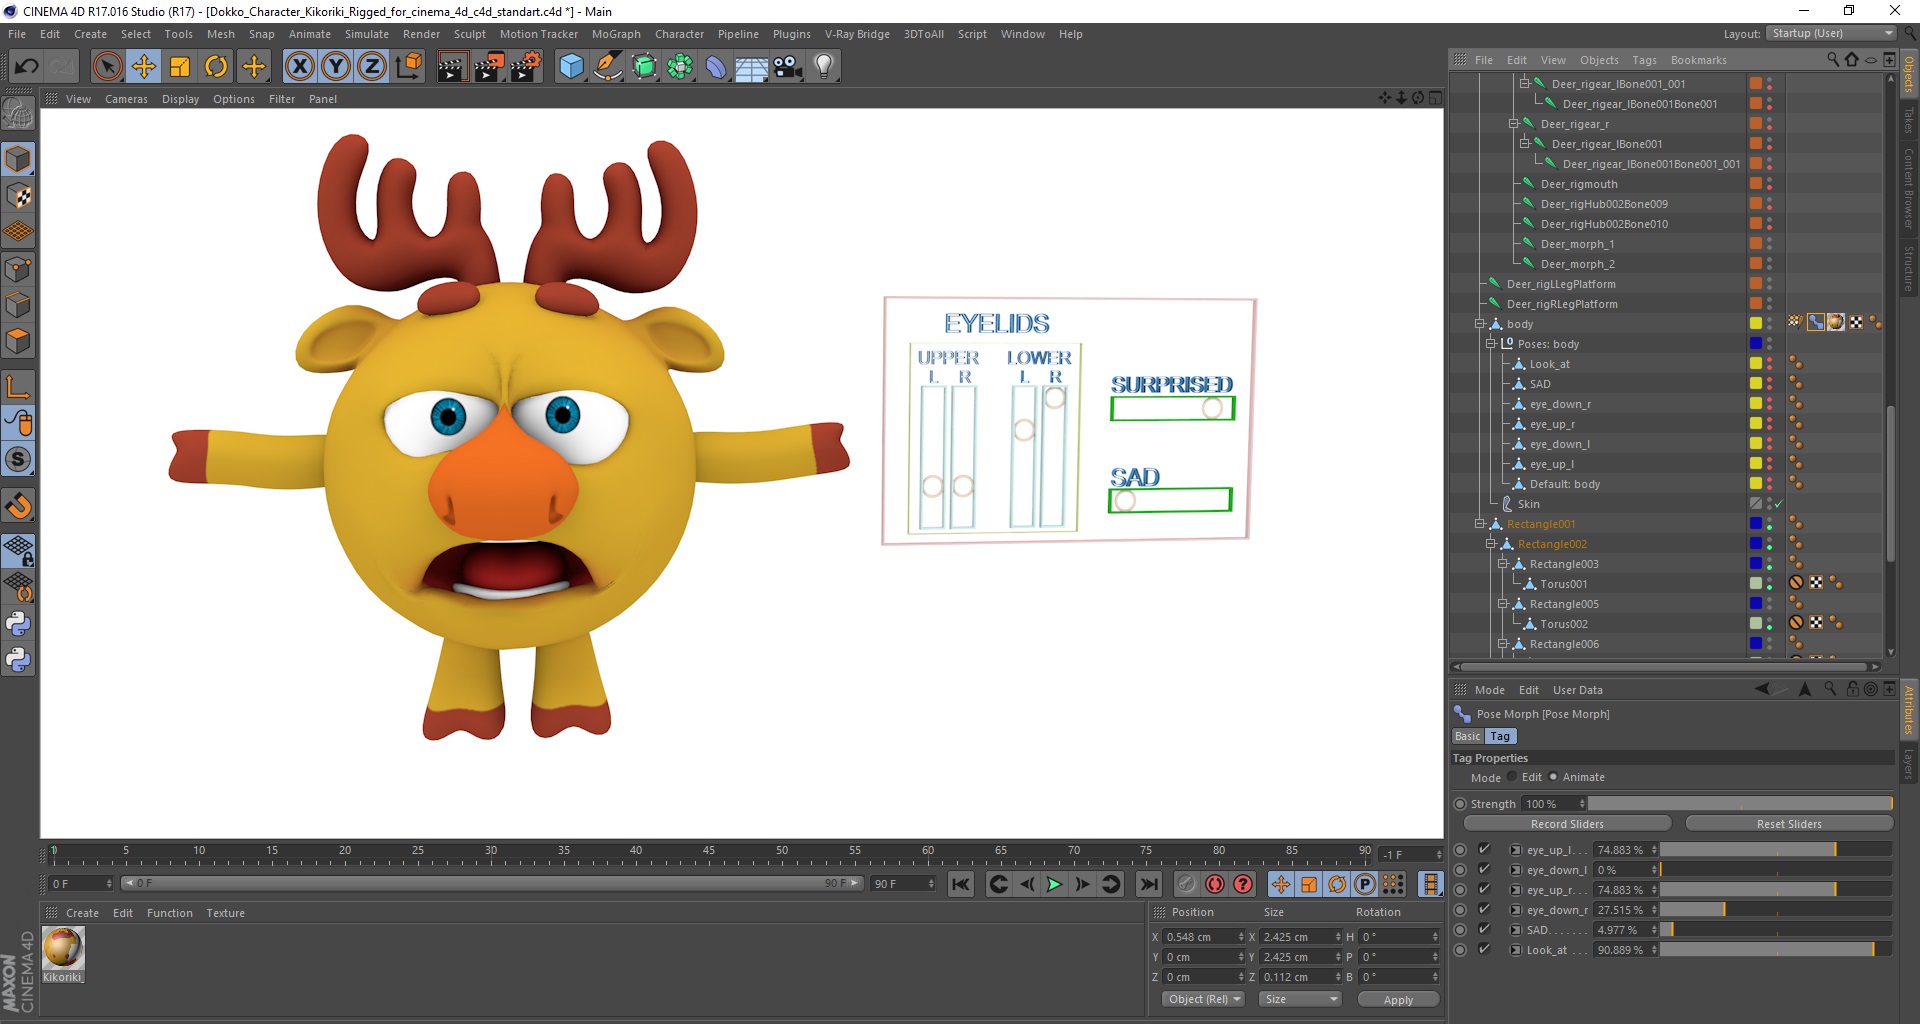Play animation forwards
The height and width of the screenshot is (1024, 1920).
coord(1054,884)
